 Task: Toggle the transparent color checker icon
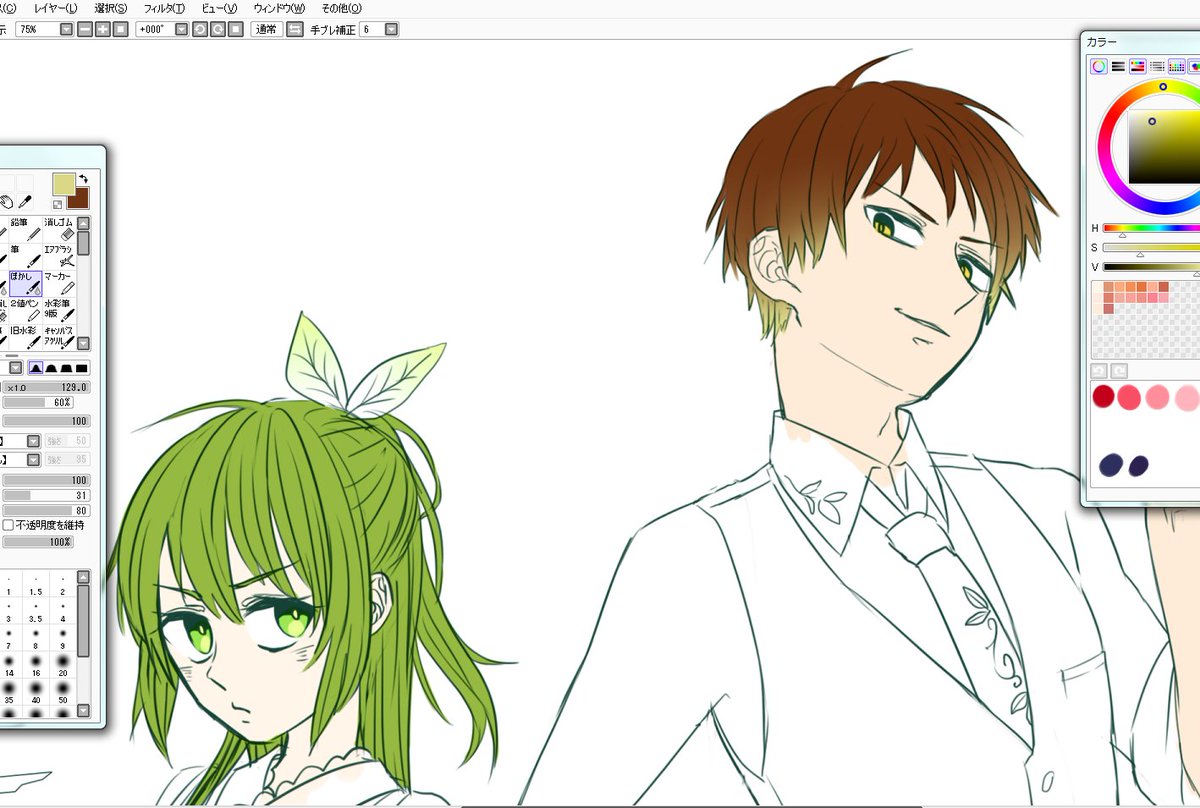[x=58, y=204]
